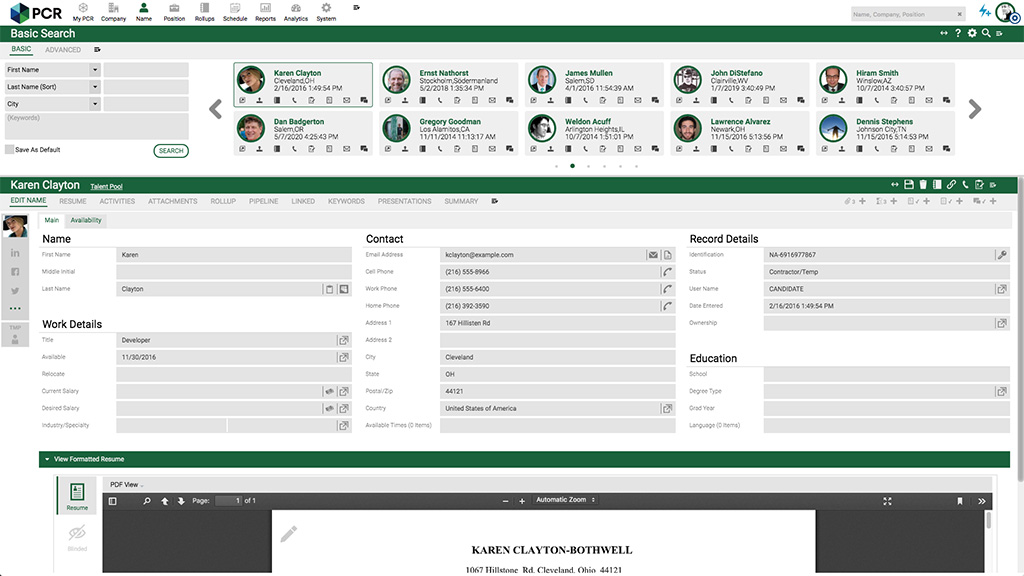Open Analytics from the top navigation bar
Screen dimensions: 1024x576
[x=295, y=13]
